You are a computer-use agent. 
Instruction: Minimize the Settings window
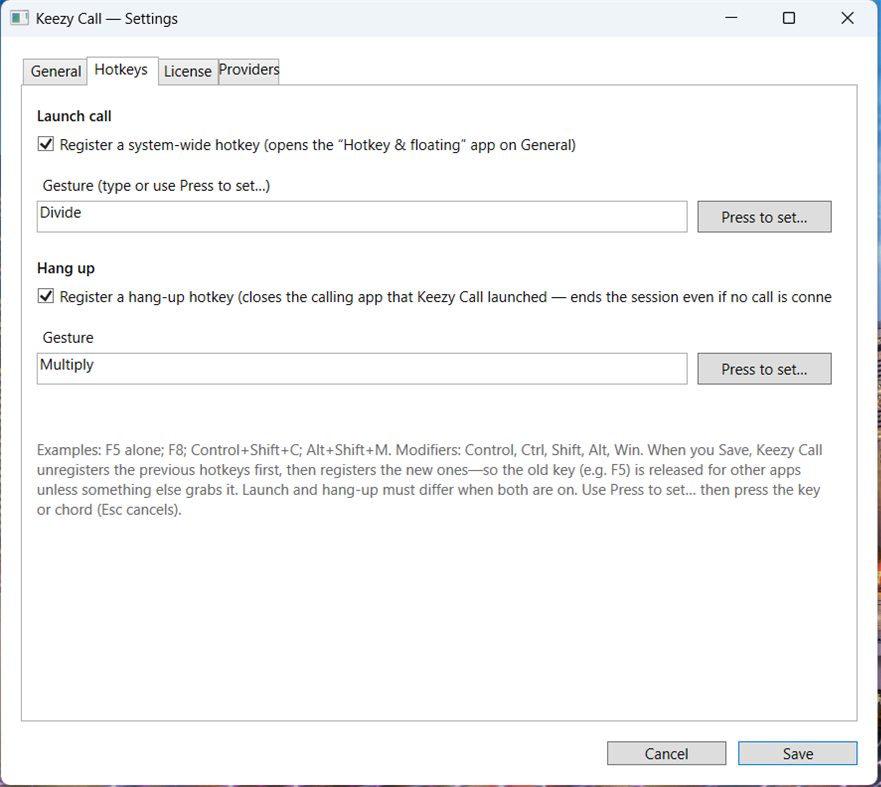coord(731,18)
